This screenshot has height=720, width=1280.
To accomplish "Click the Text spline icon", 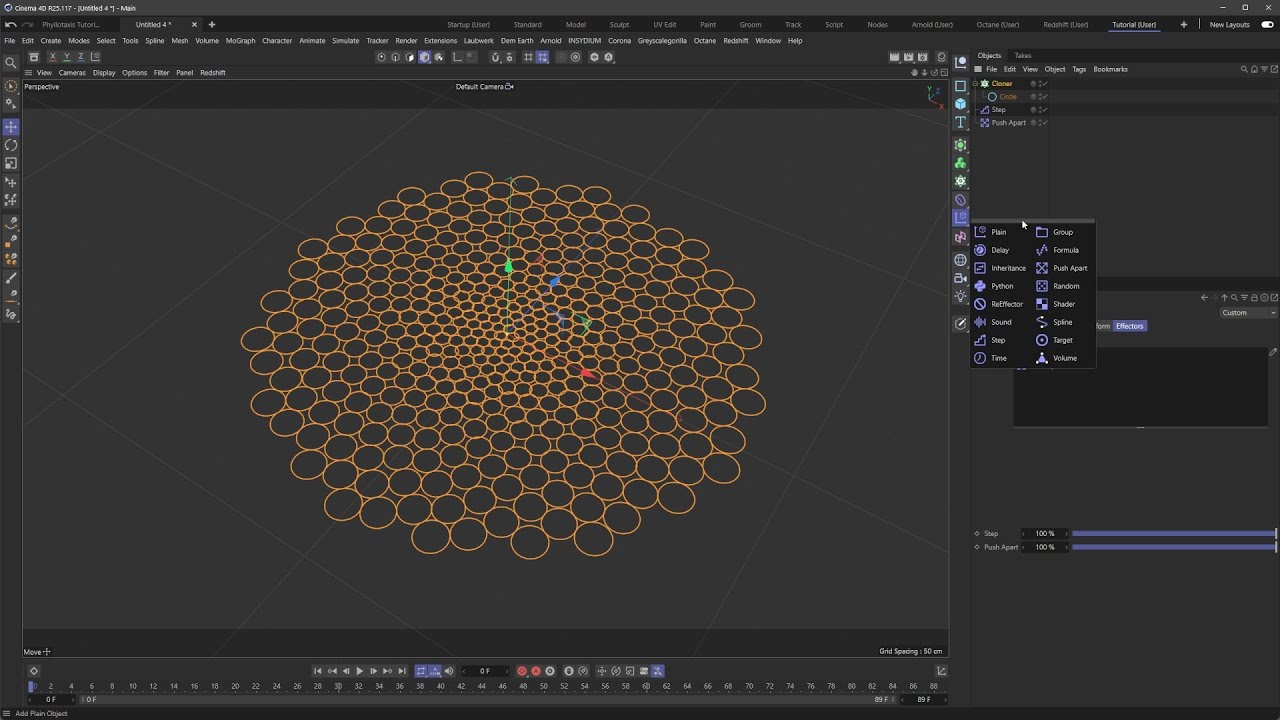I will click(x=960, y=122).
